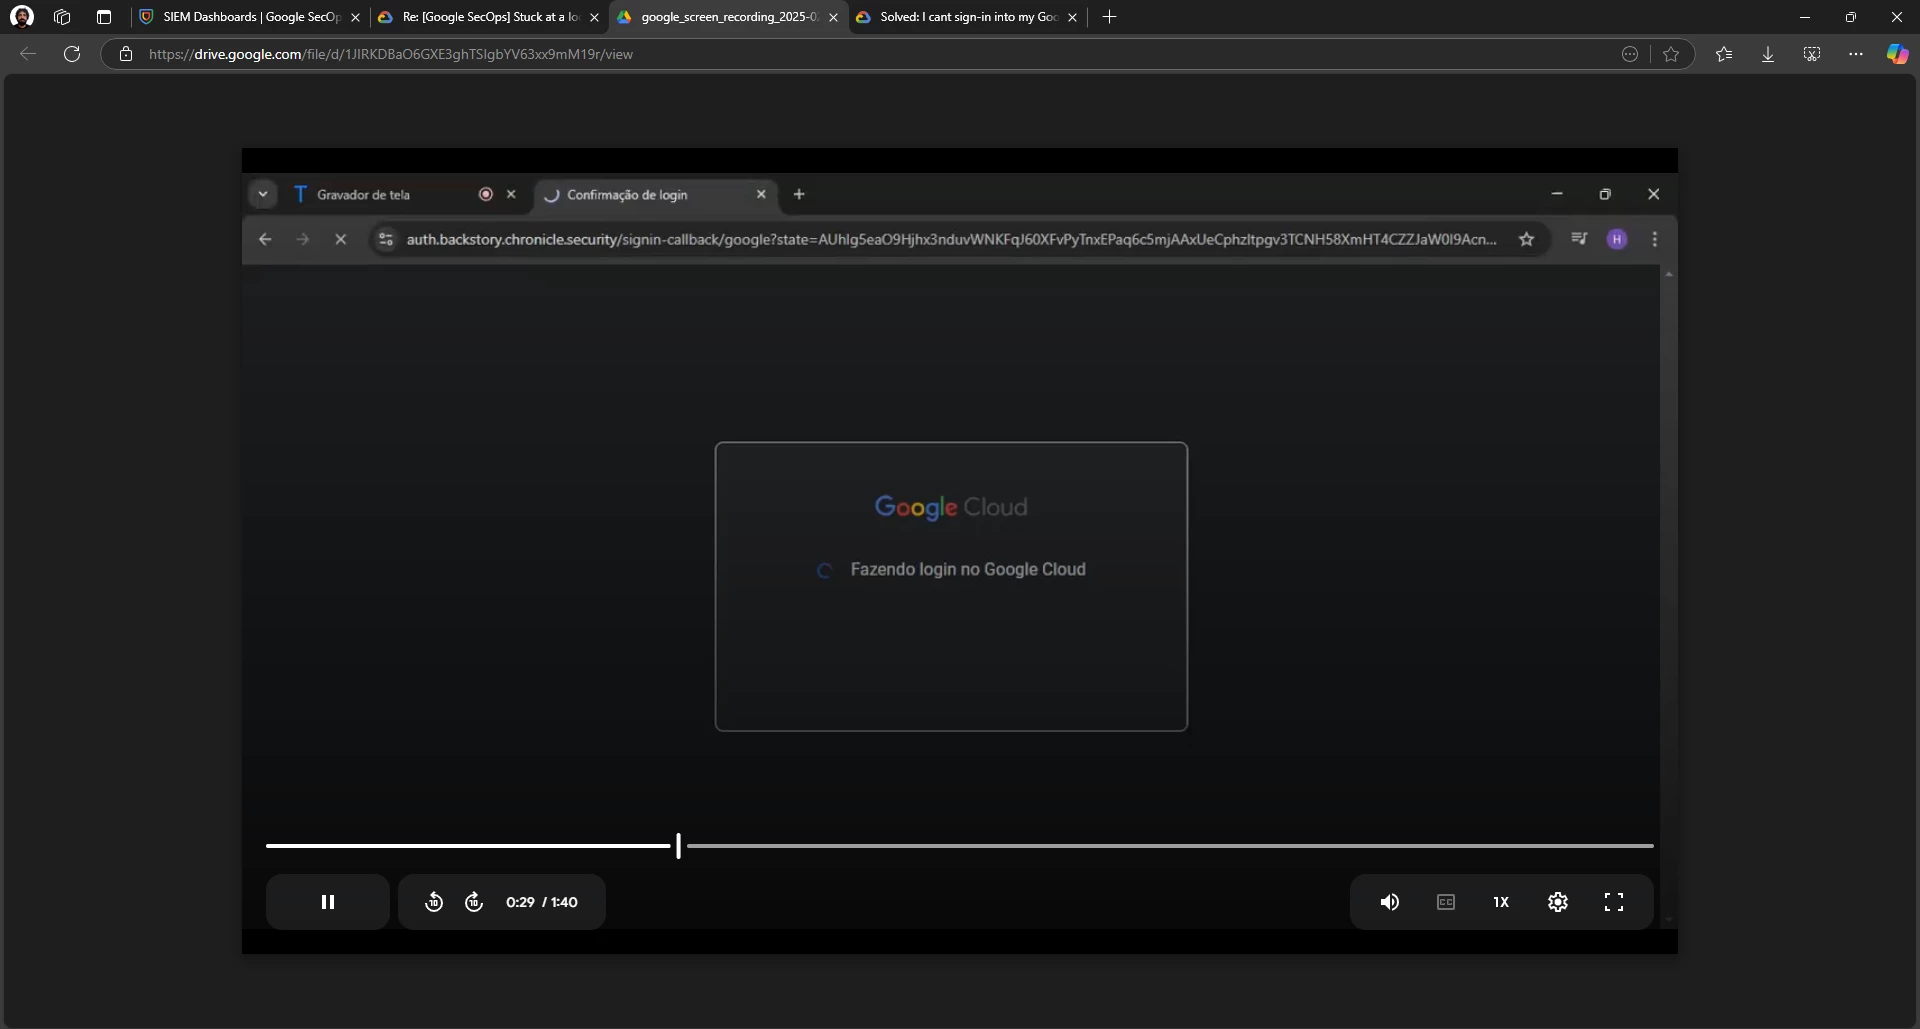This screenshot has width=1920, height=1029.
Task: Close the Edge browser window
Action: pyautogui.click(x=1897, y=17)
